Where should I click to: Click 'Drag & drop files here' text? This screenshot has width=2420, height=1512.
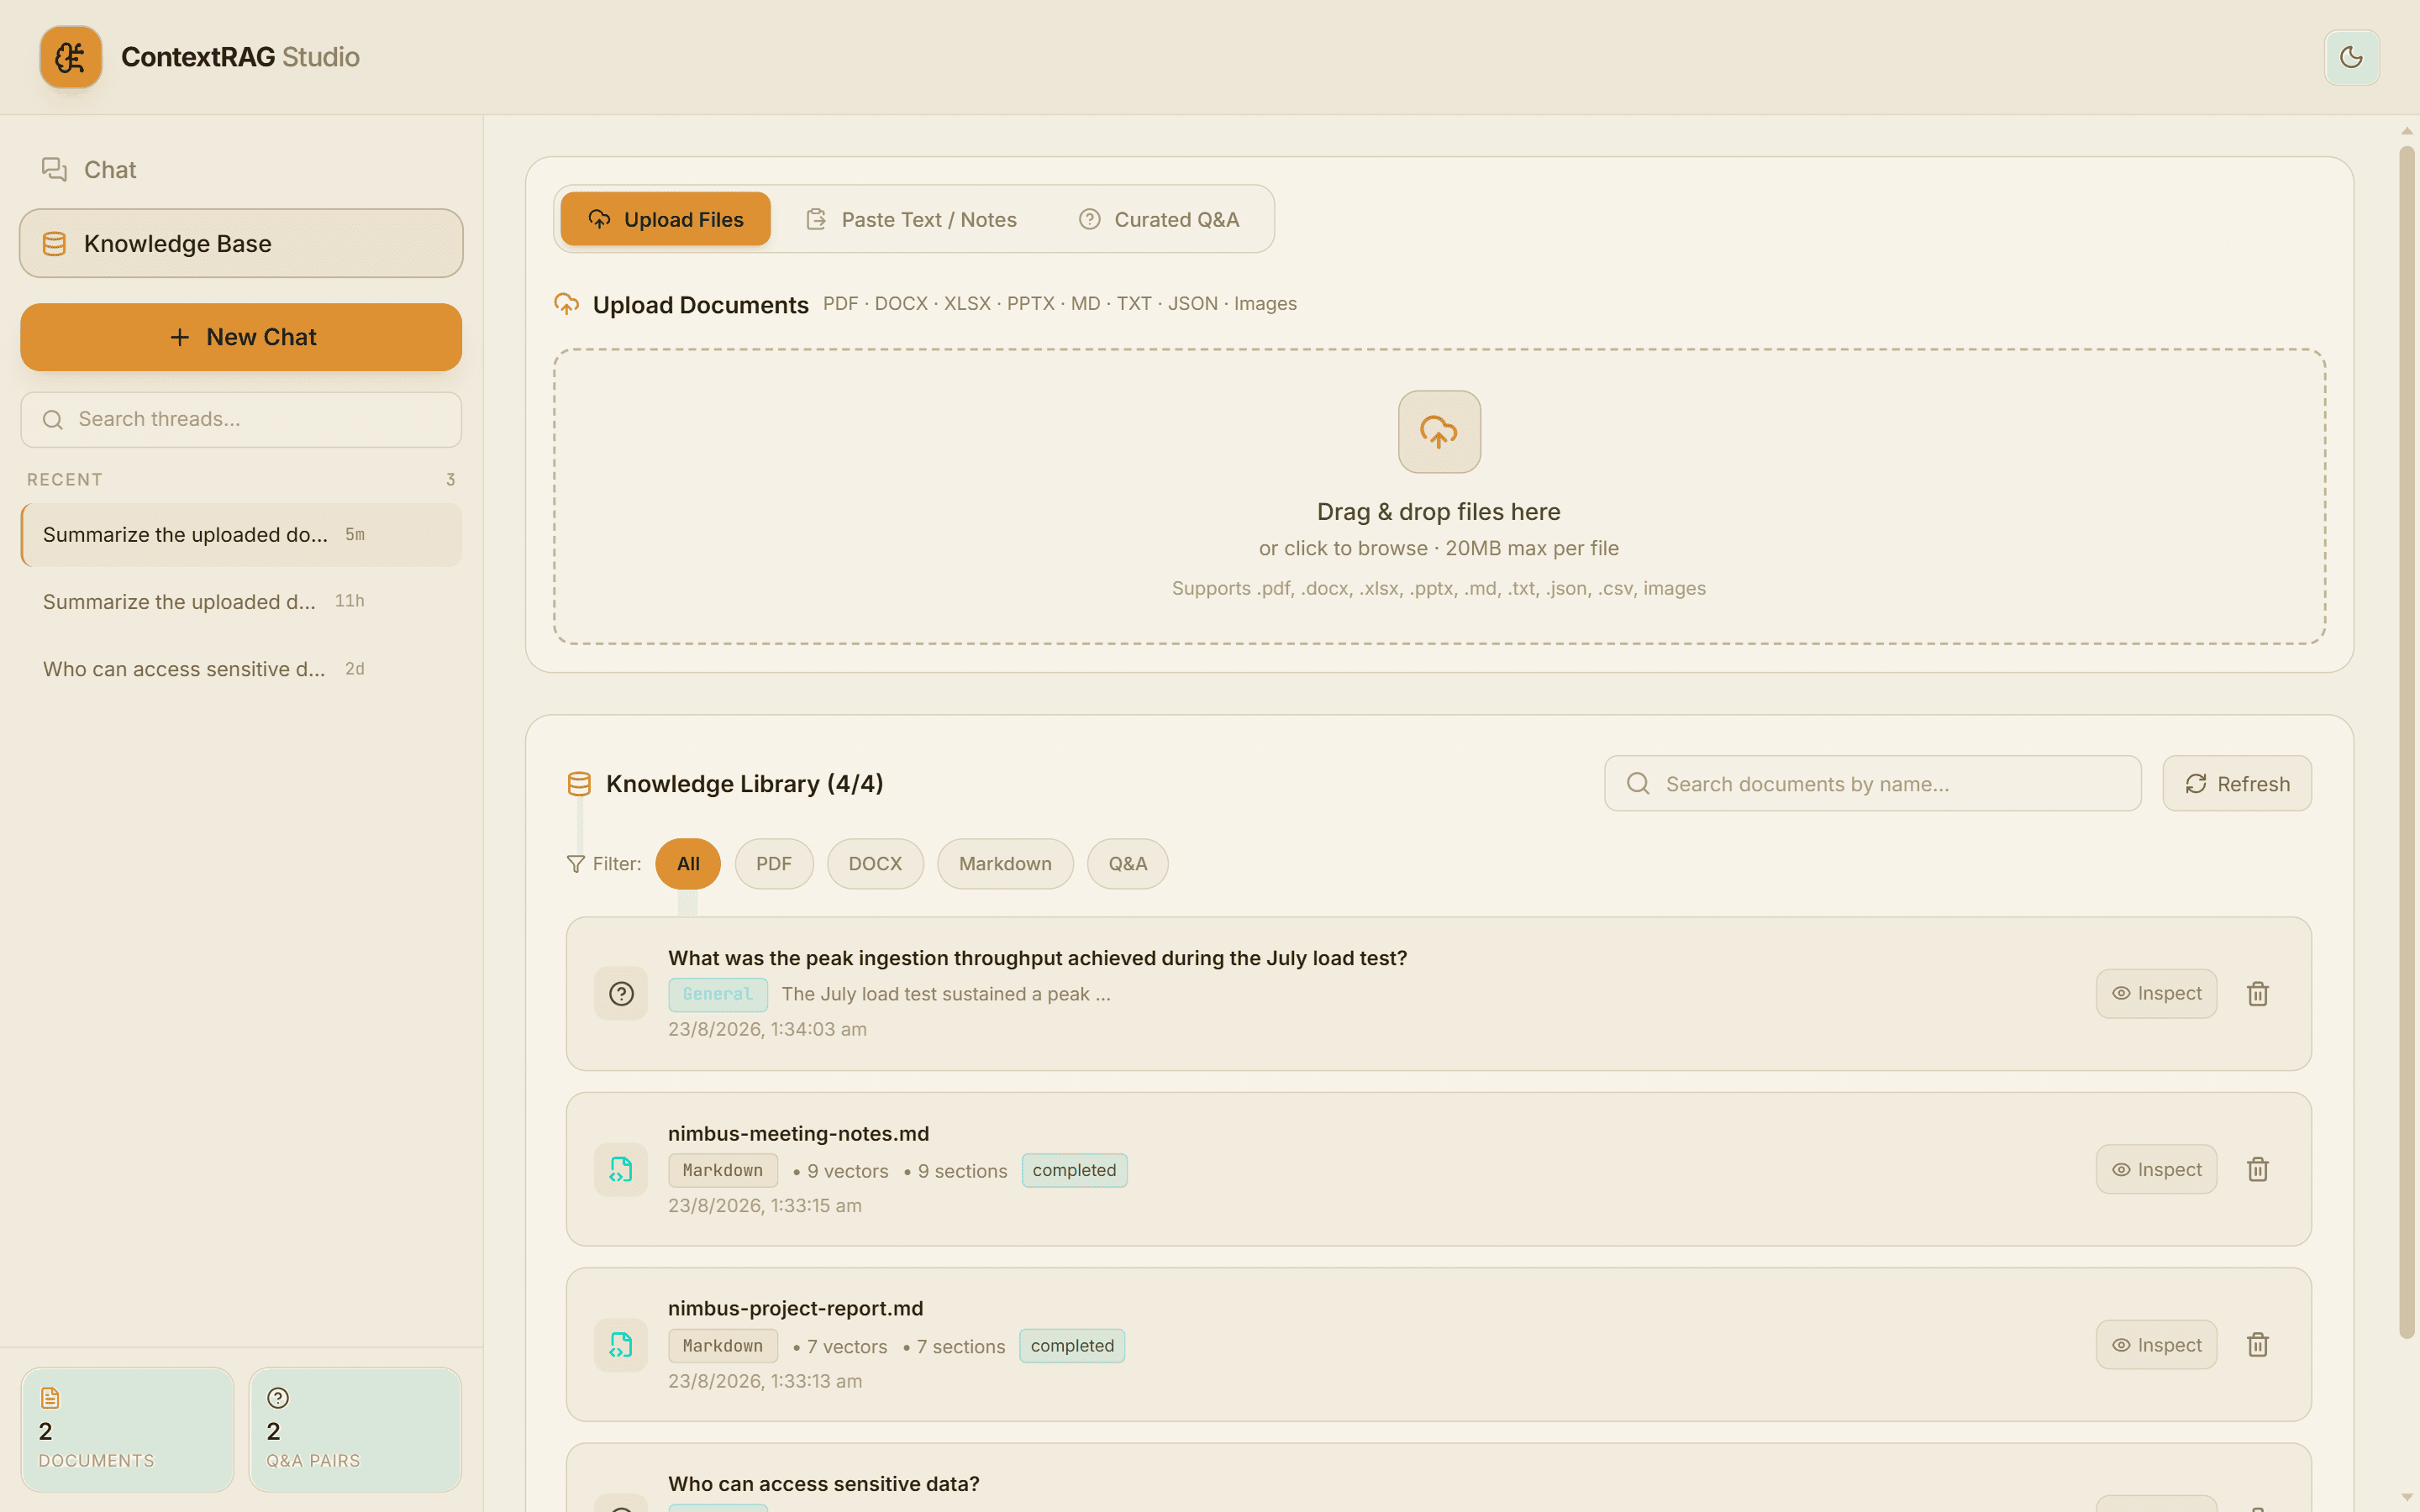point(1438,512)
